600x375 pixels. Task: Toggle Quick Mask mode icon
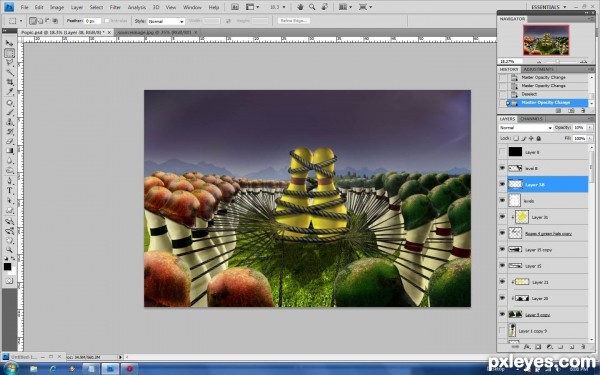[x=9, y=281]
